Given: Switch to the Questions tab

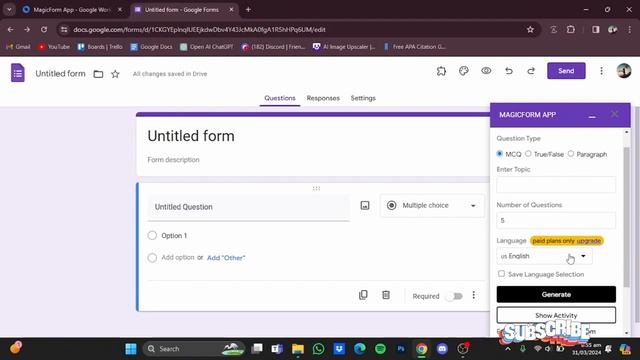Looking at the screenshot, I should 280,98.
